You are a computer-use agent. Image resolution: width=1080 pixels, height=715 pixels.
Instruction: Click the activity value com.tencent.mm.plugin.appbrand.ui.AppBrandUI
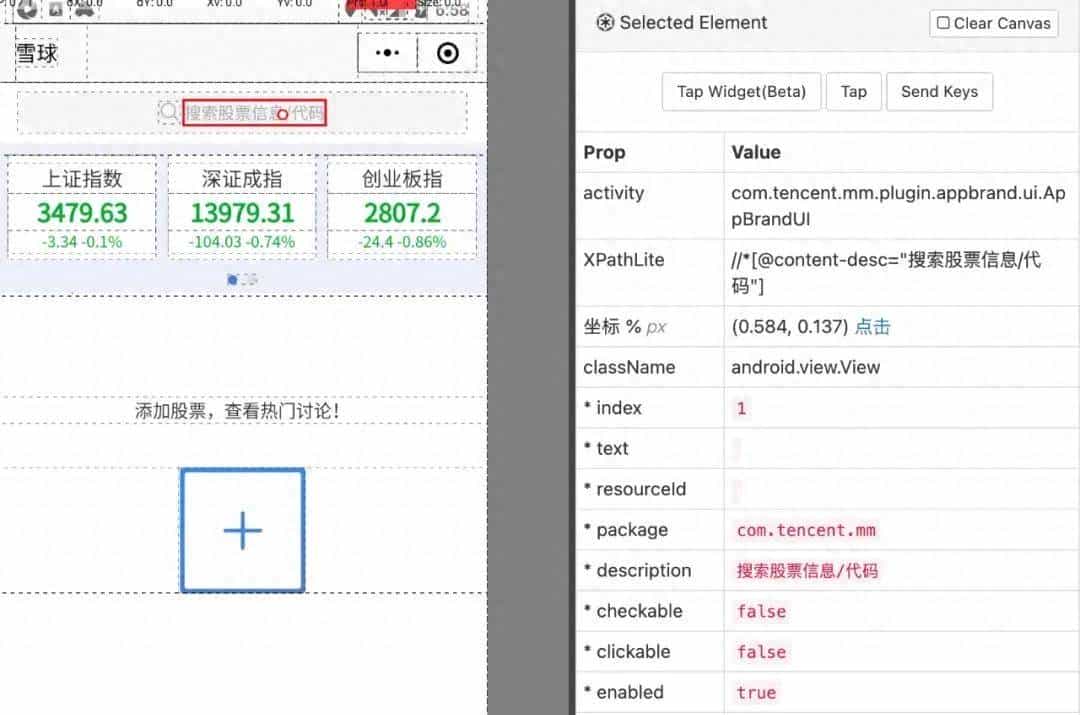(898, 206)
